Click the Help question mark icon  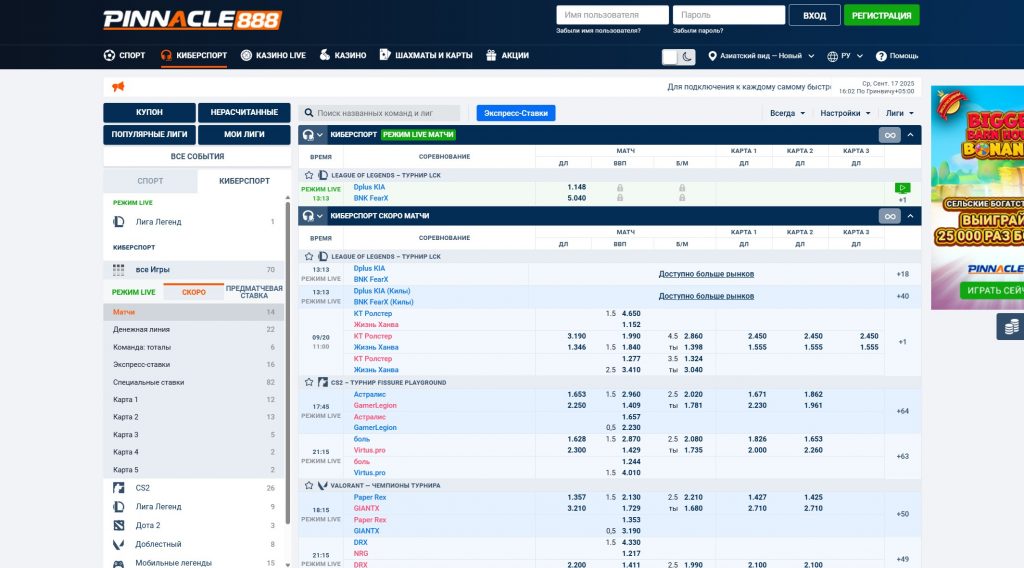tap(882, 57)
